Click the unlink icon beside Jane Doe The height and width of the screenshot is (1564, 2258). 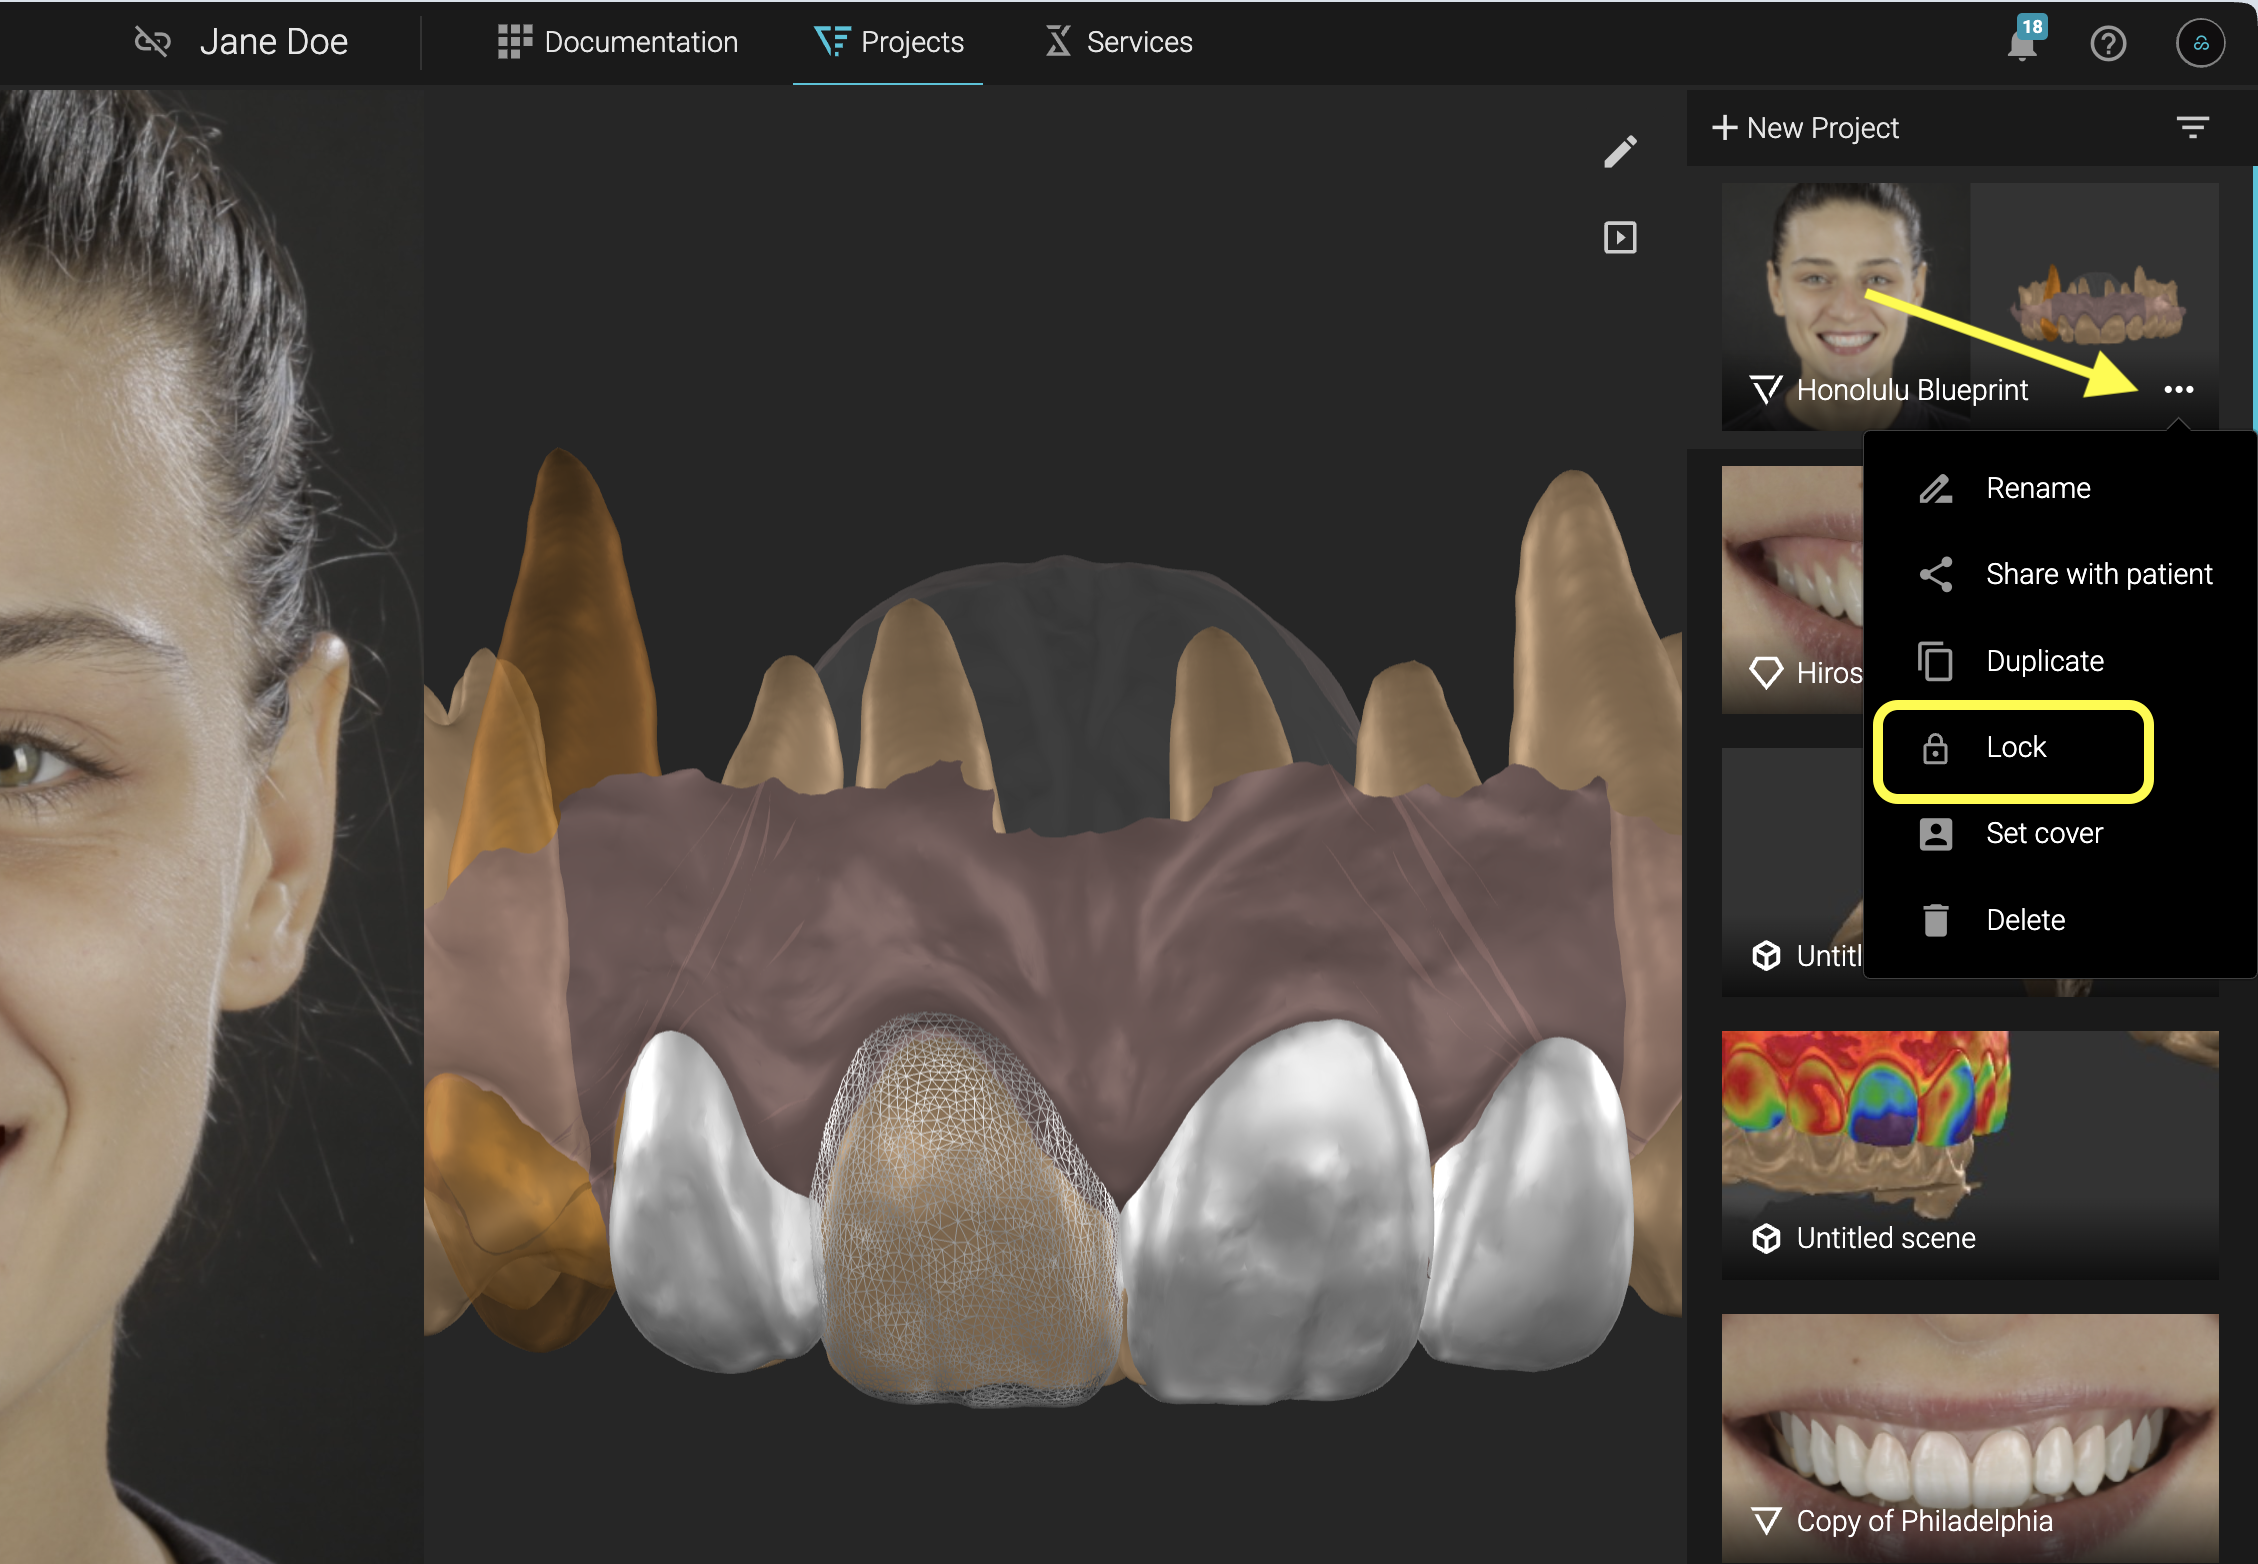coord(152,42)
